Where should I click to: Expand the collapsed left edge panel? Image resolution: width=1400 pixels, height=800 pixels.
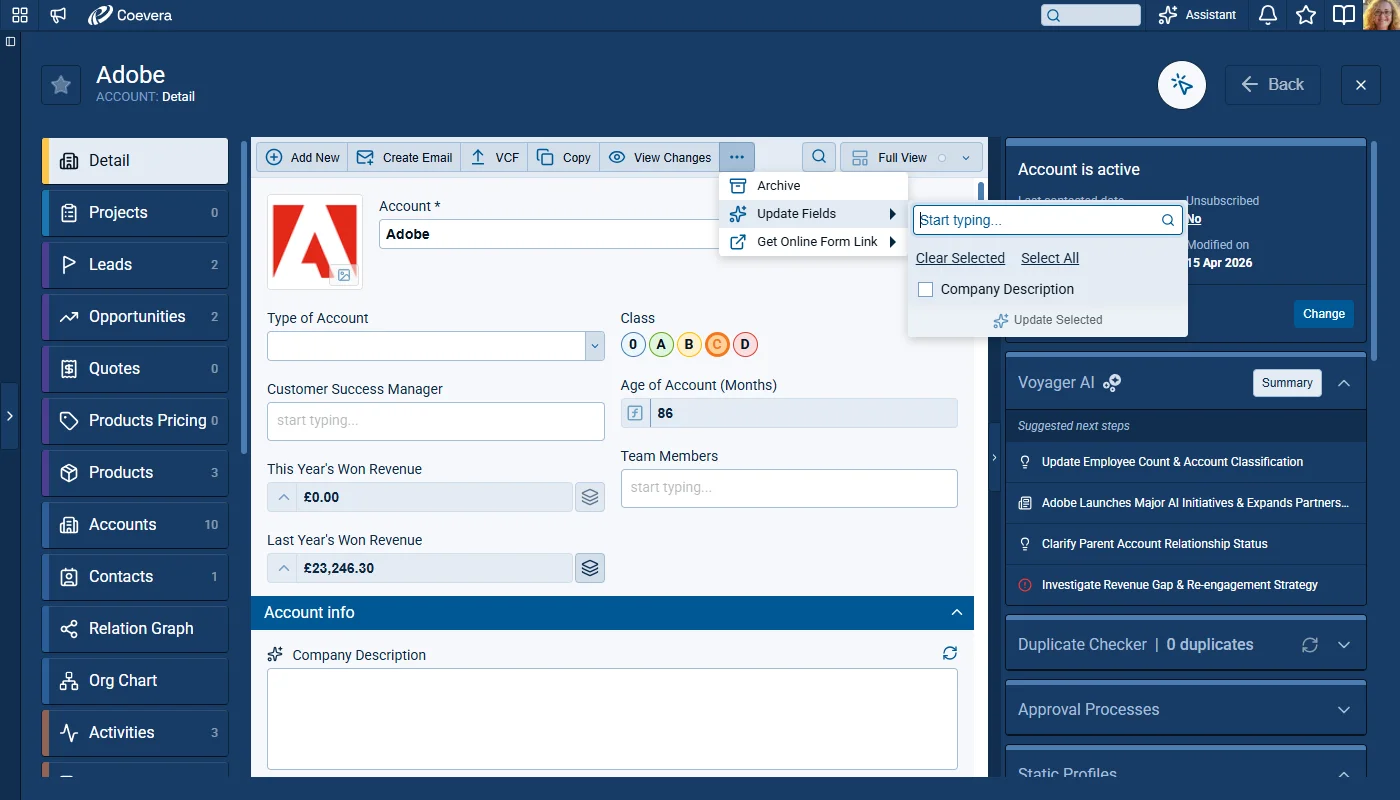(9, 415)
